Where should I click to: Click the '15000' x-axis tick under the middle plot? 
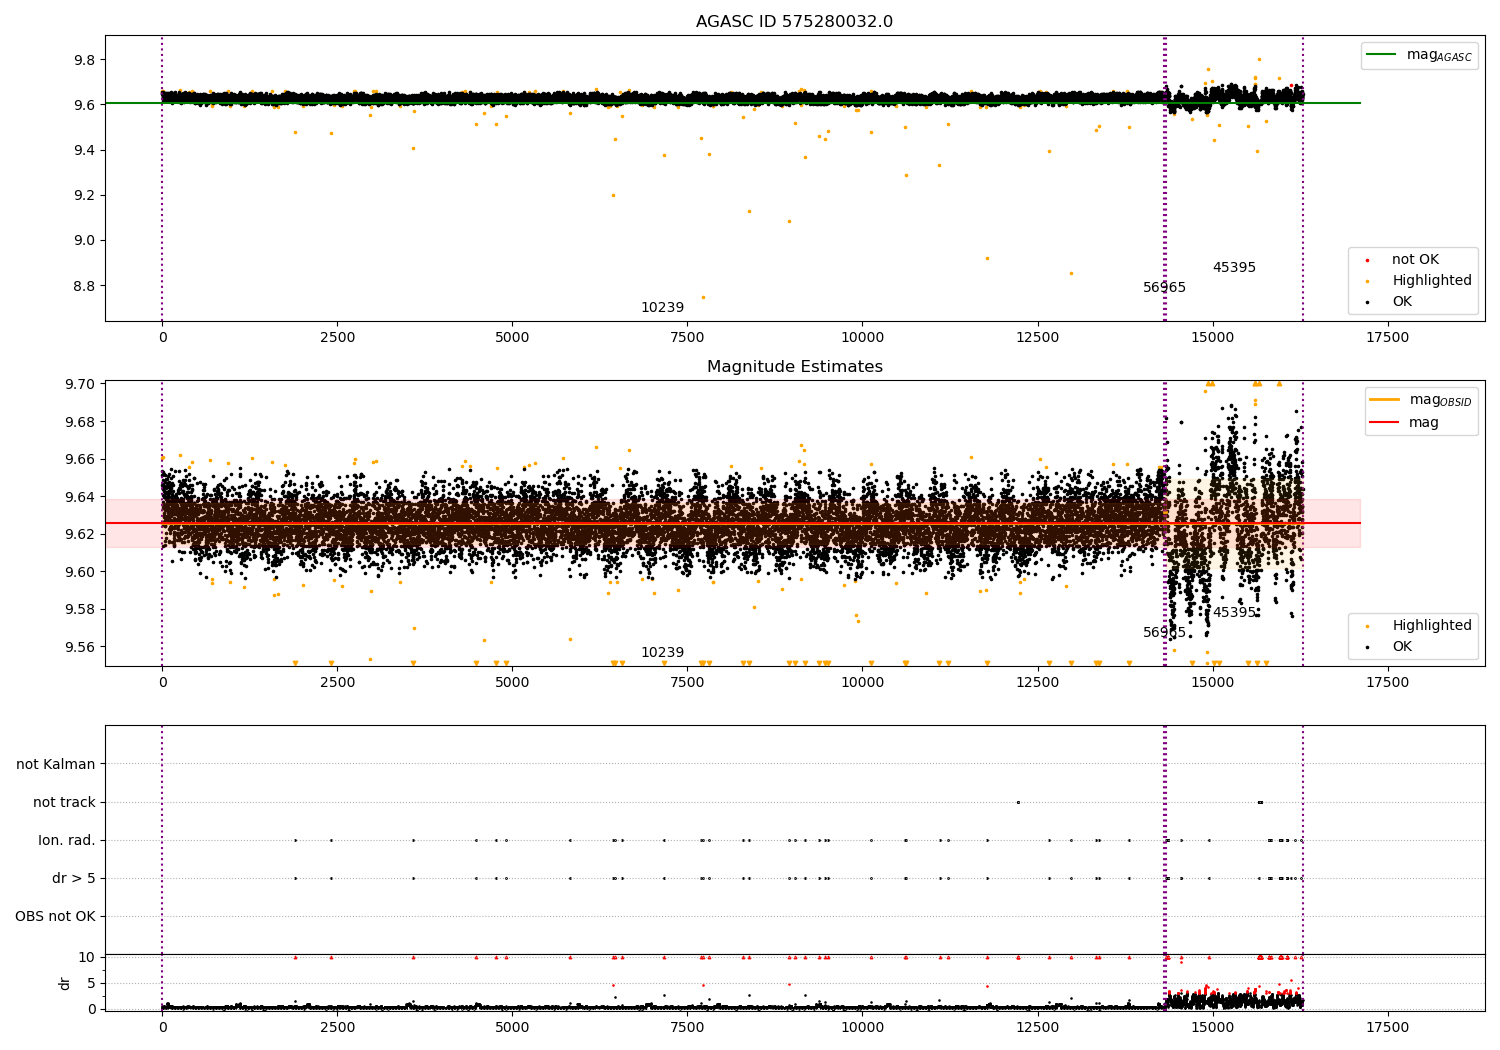click(1212, 683)
